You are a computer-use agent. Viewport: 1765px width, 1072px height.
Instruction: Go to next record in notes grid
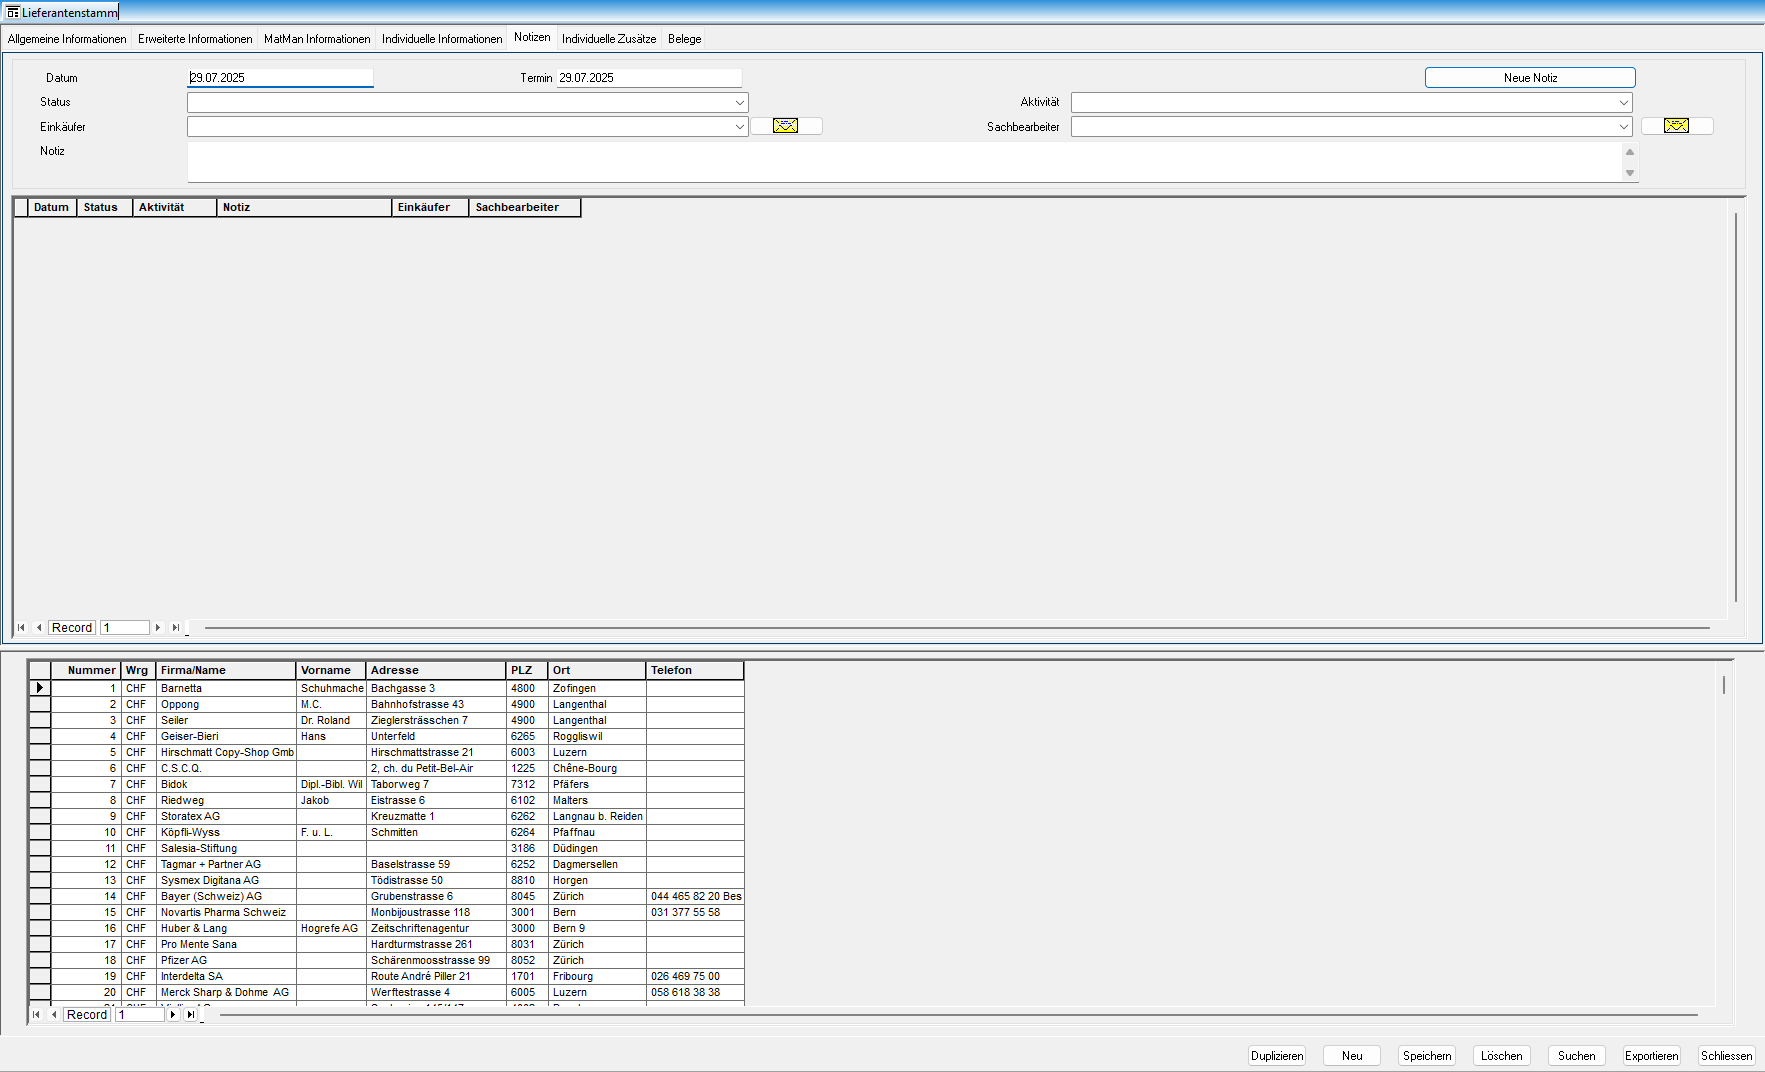(158, 628)
